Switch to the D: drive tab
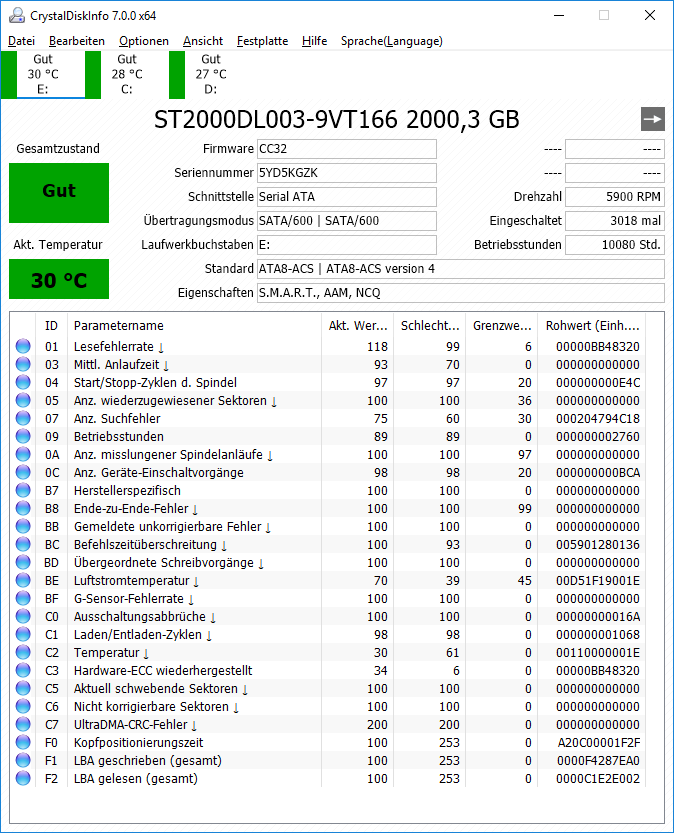Image resolution: width=674 pixels, height=833 pixels. pos(211,74)
